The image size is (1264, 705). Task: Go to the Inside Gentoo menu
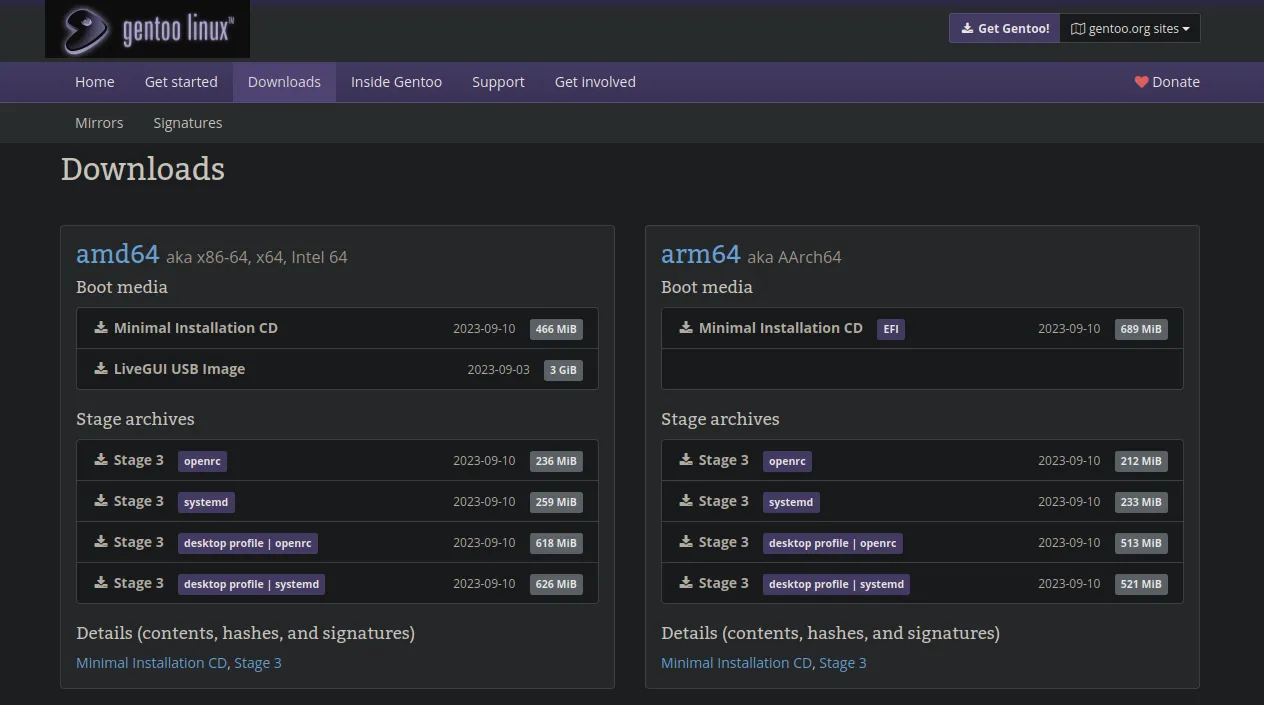pyautogui.click(x=396, y=82)
